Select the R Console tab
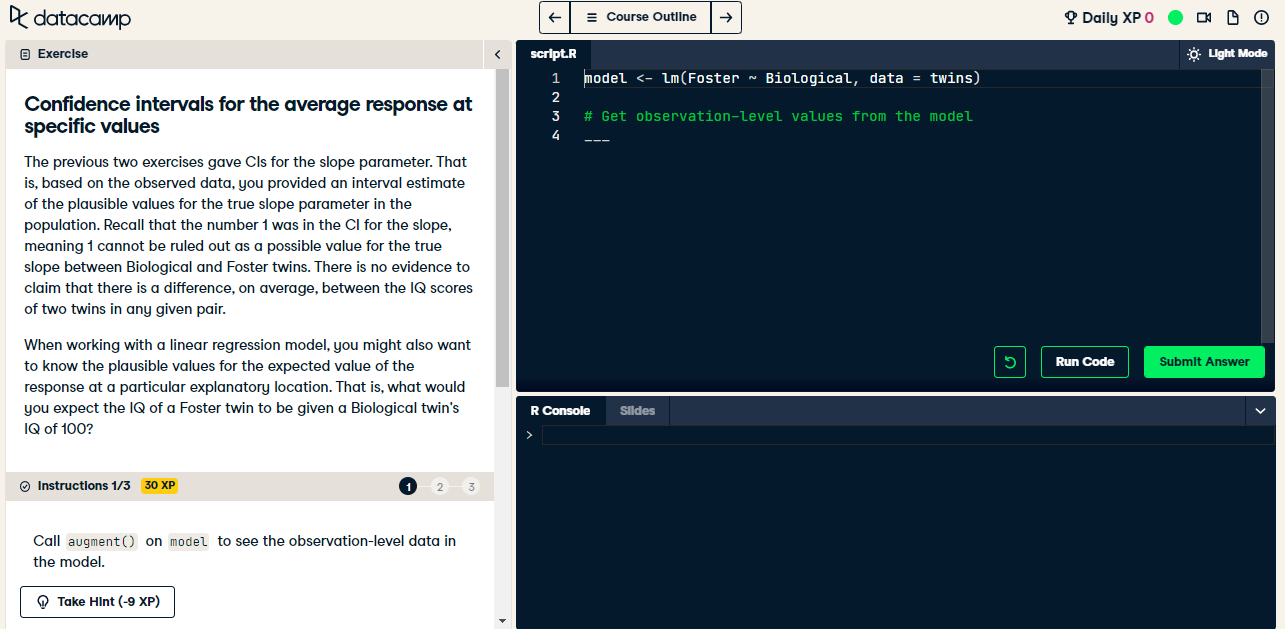 (560, 410)
